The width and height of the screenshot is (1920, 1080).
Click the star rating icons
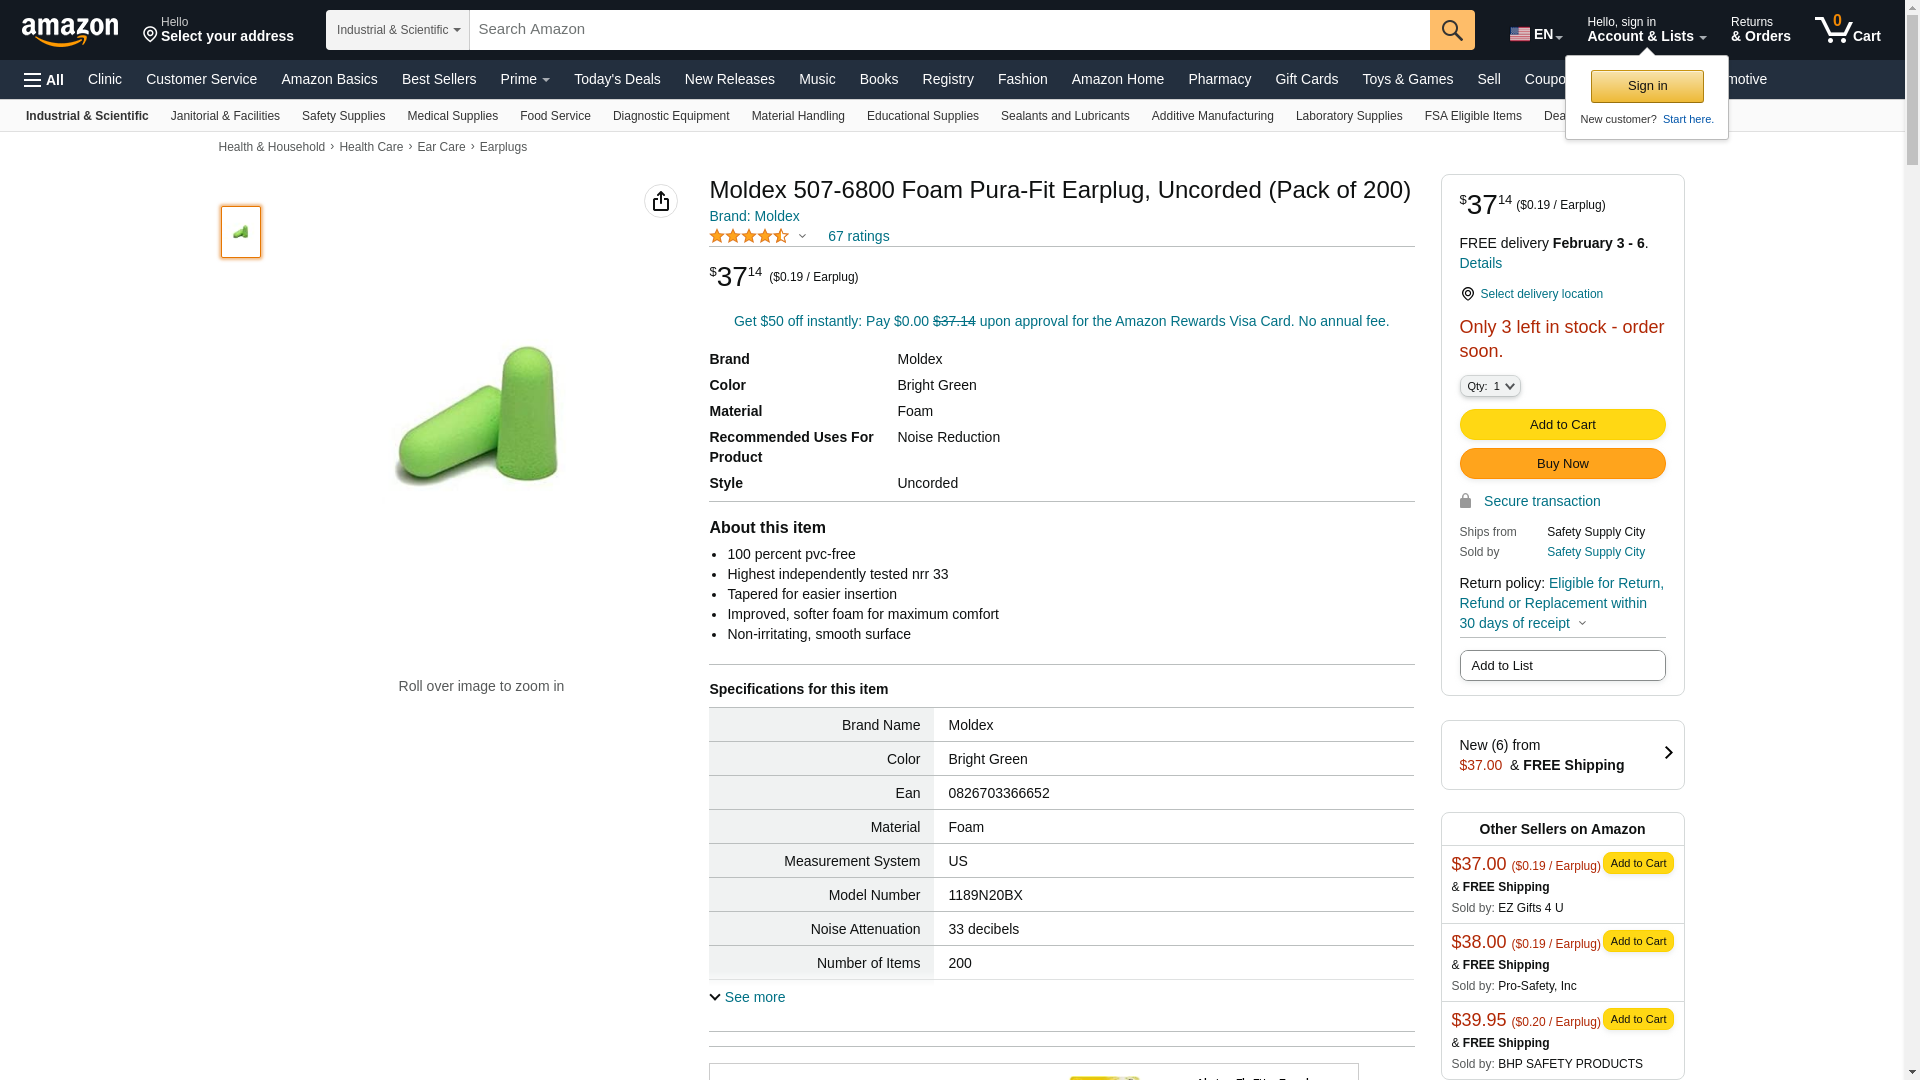click(x=749, y=236)
